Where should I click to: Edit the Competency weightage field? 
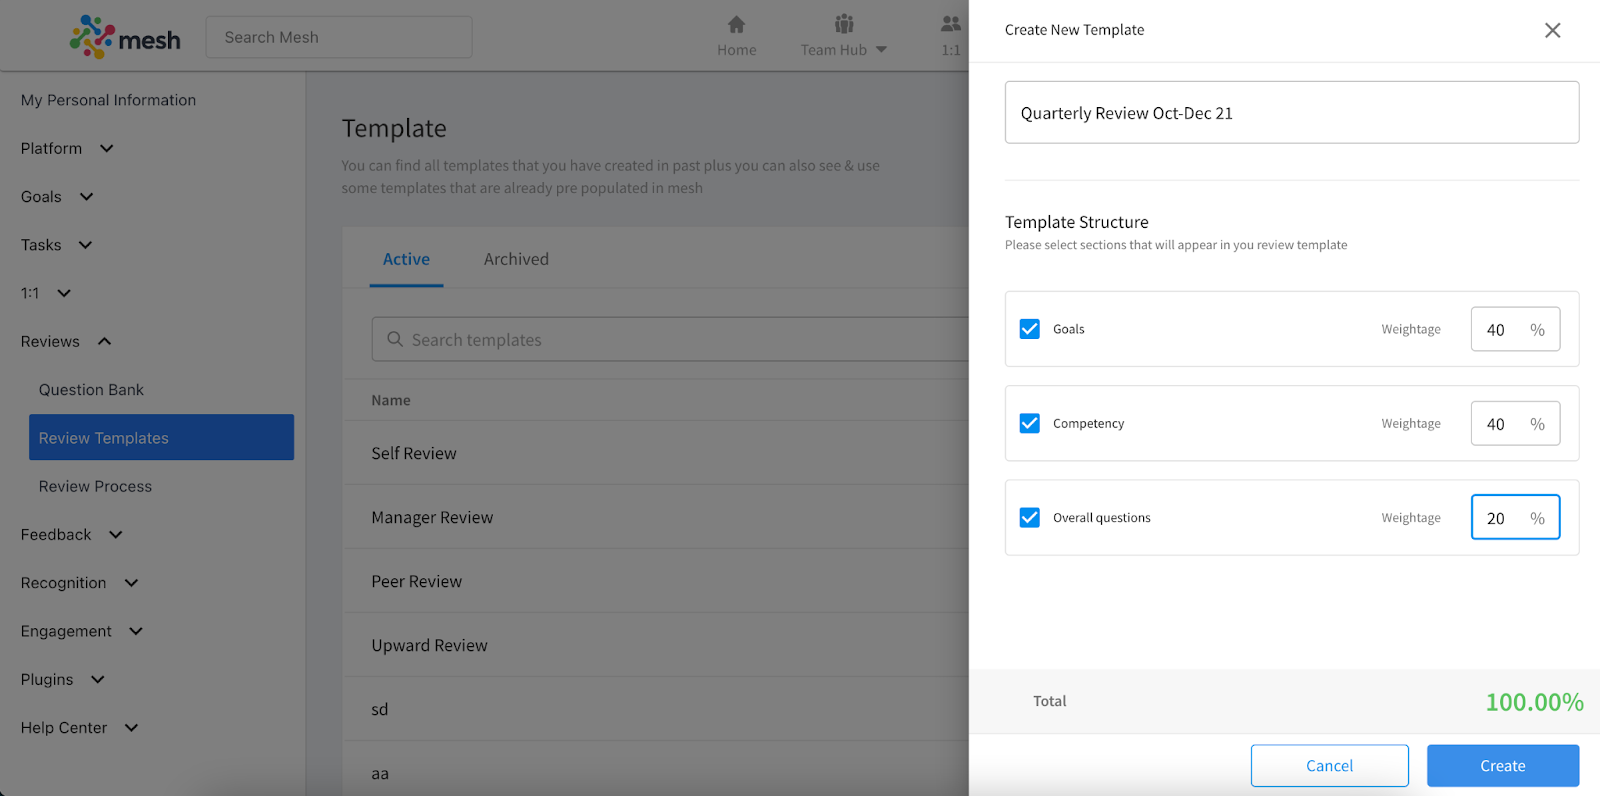coord(1515,423)
